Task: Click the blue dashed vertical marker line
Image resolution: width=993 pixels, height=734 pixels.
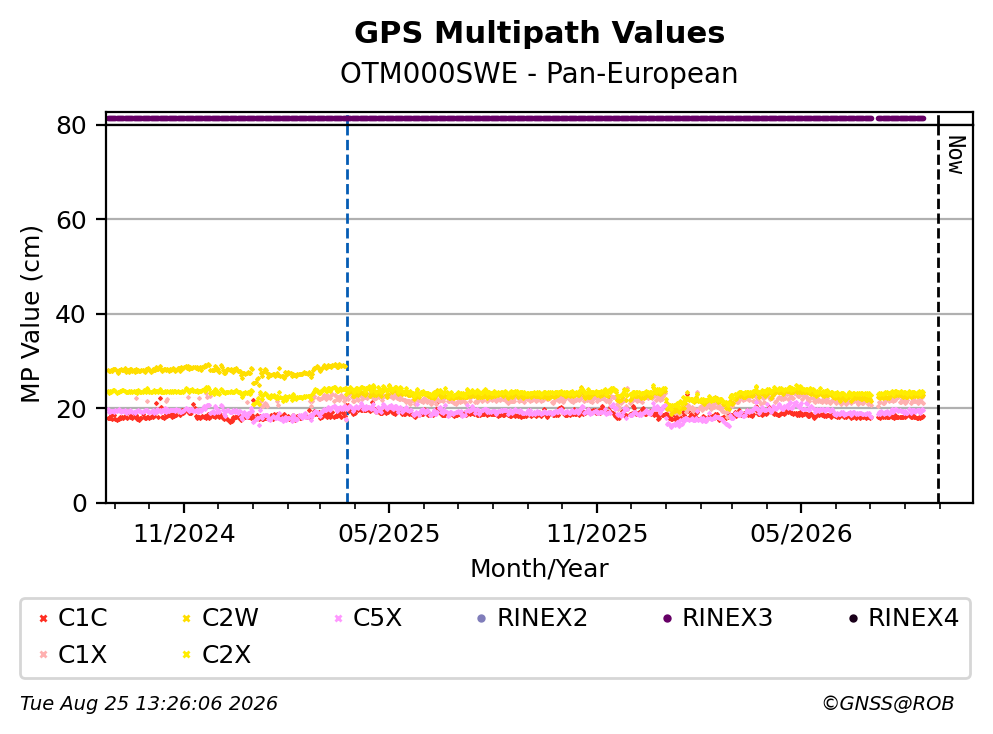Action: pyautogui.click(x=347, y=310)
